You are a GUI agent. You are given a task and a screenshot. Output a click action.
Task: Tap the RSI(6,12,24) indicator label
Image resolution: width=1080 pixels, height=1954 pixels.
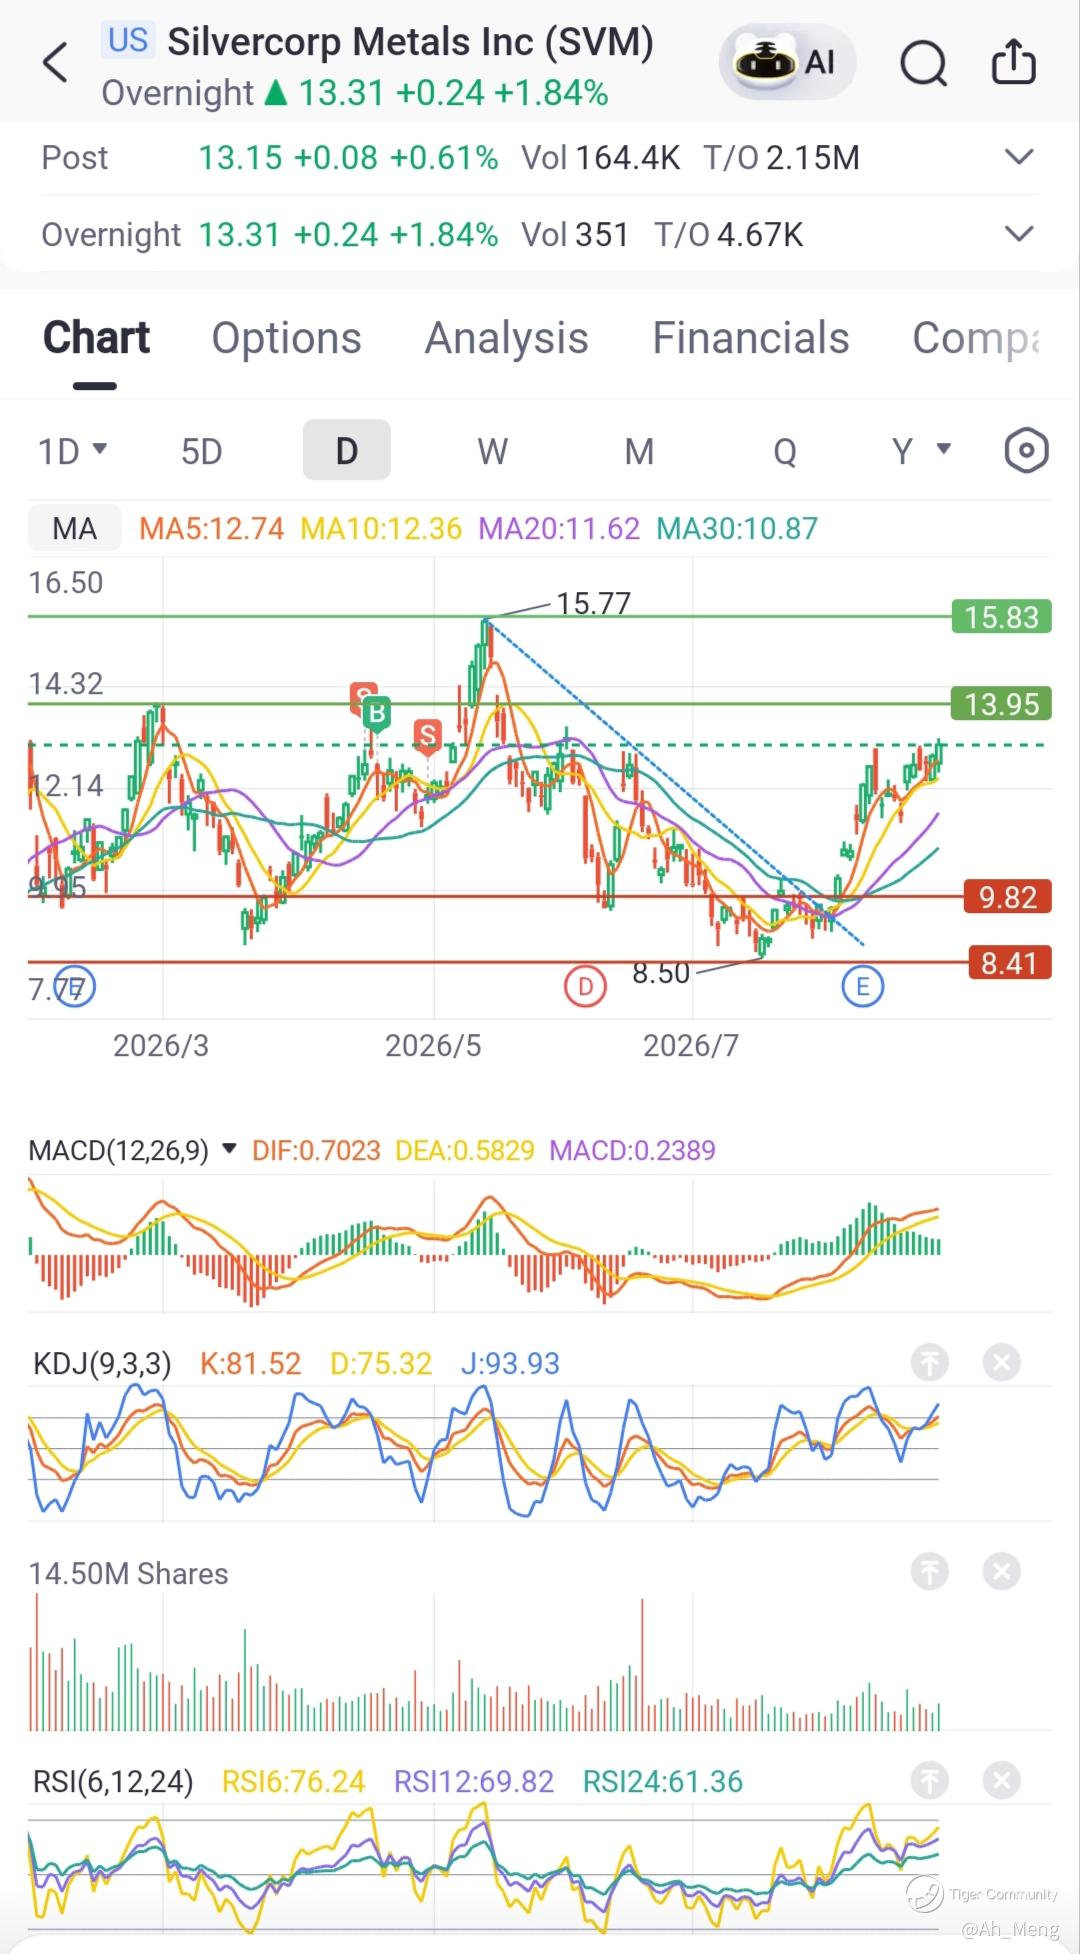click(113, 1781)
